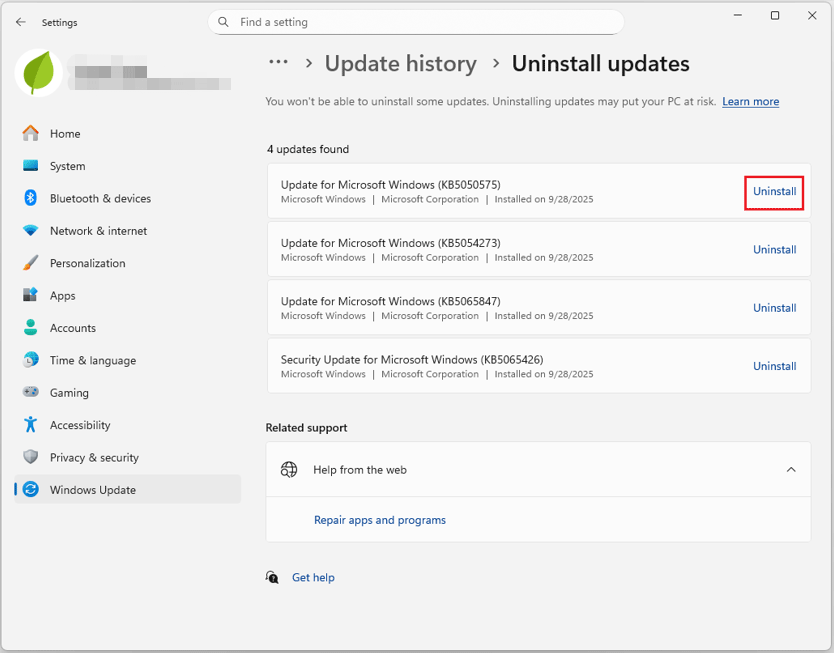Viewport: 834px width, 653px height.
Task: Select Apps in the navigation pane
Action: click(x=62, y=295)
